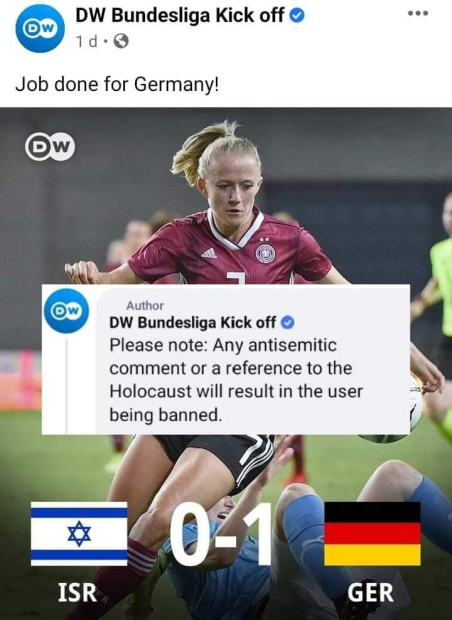Click the DFB crest on the jersey
Screen dimensions: 452x620
pyautogui.click(x=266, y=253)
